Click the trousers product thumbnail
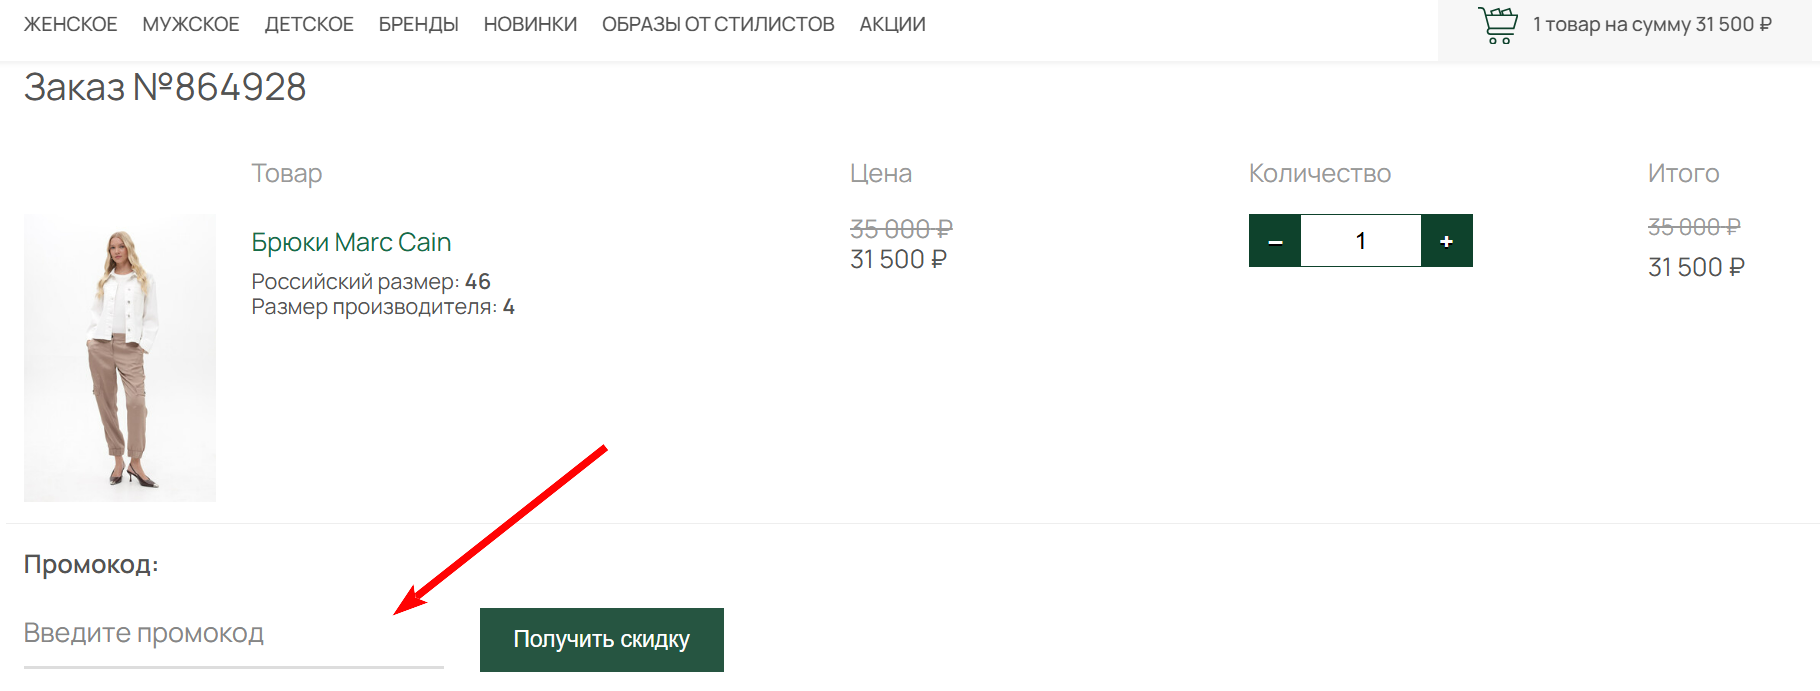Image resolution: width=1820 pixels, height=691 pixels. (x=120, y=357)
